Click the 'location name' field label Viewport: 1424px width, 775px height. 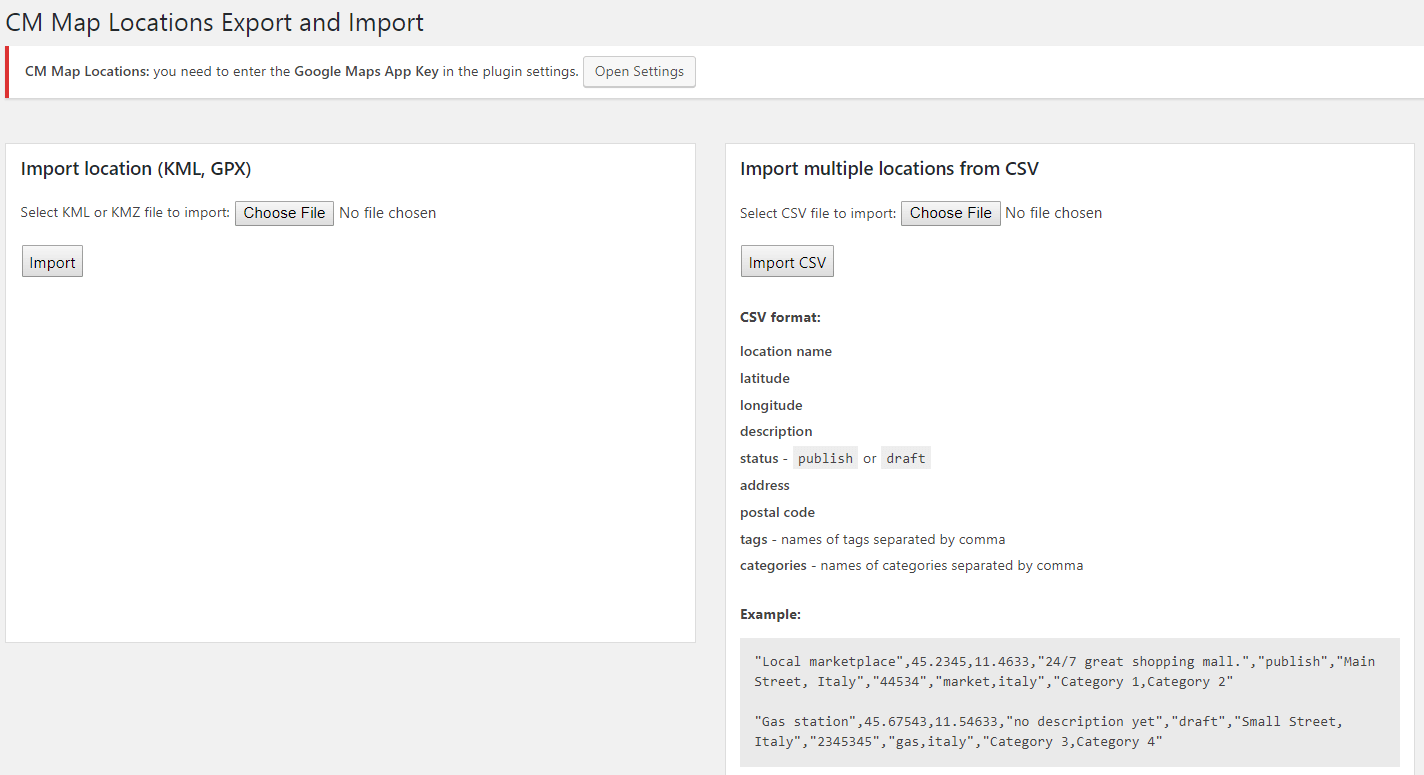click(786, 352)
